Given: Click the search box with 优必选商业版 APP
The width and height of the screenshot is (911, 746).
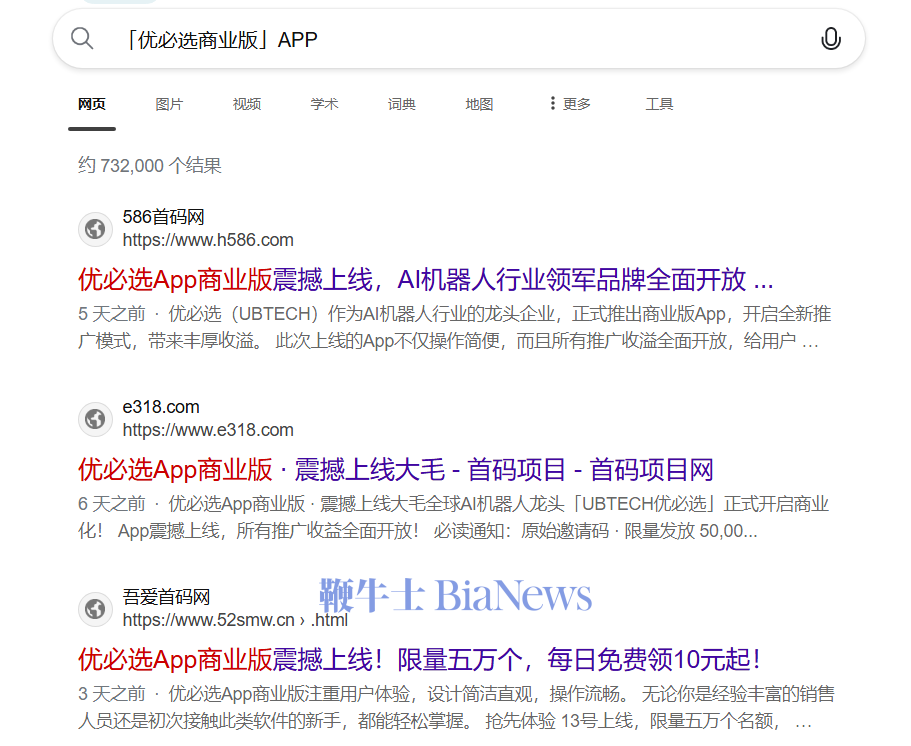Looking at the screenshot, I should 458,39.
